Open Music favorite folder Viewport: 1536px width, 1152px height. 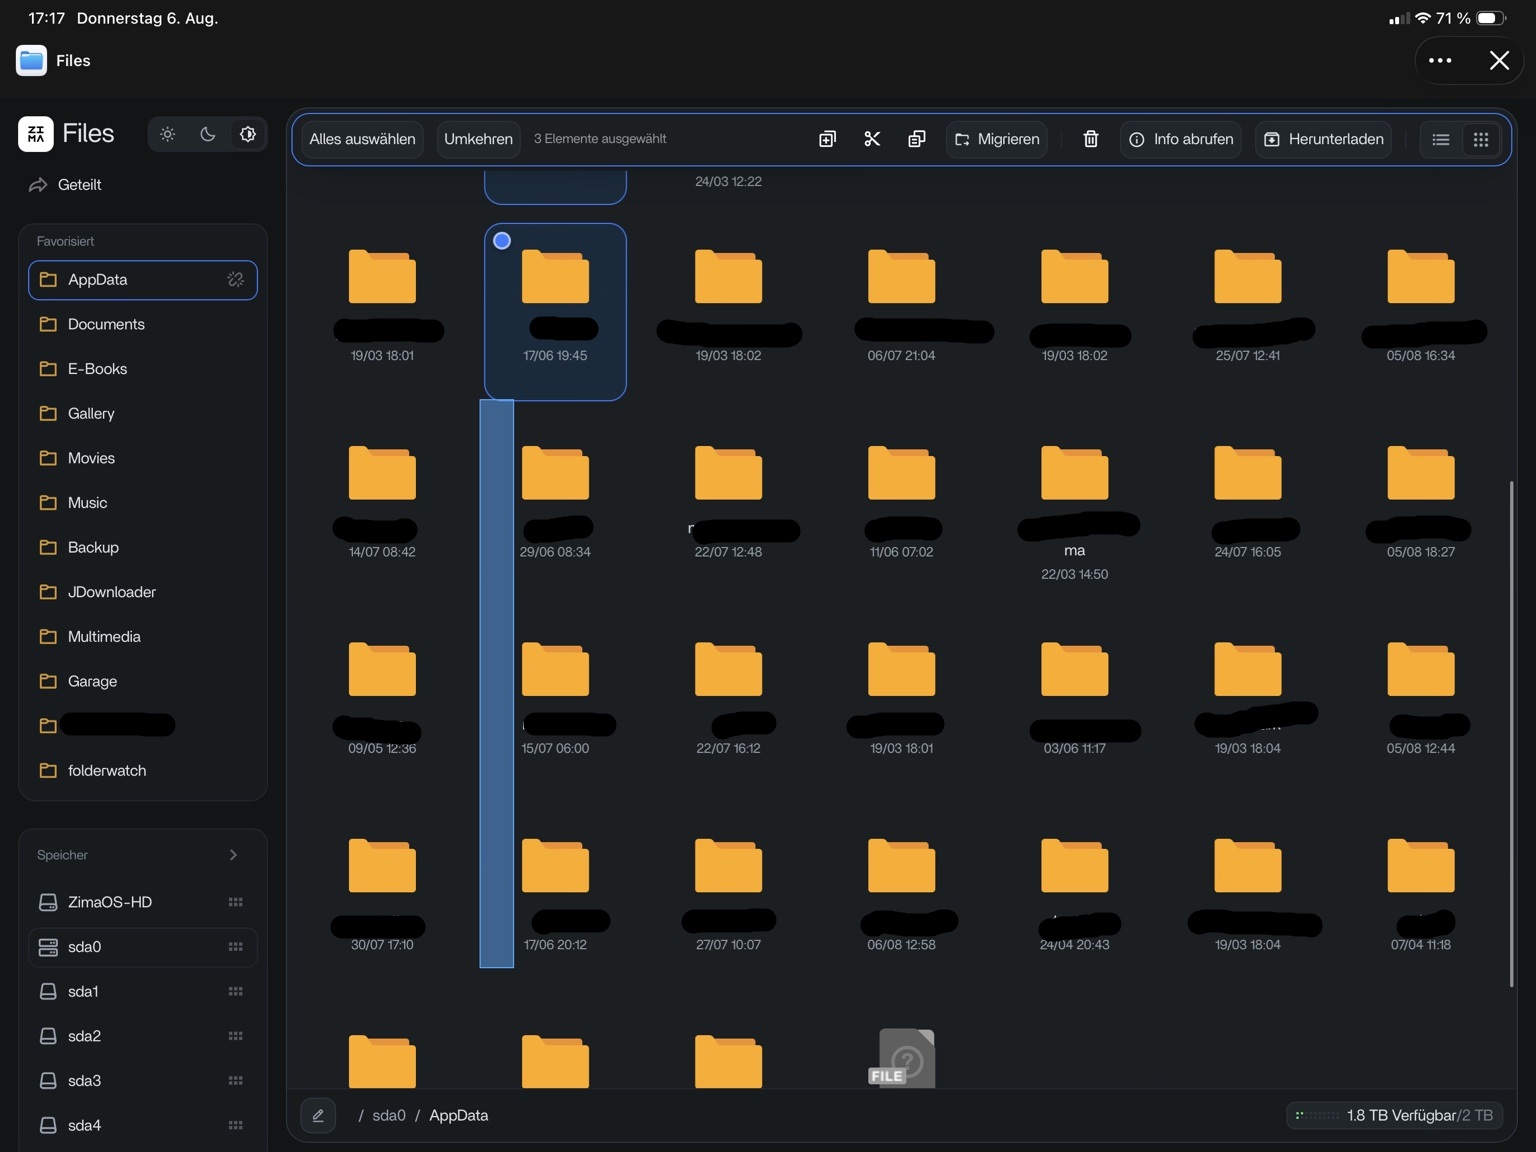(143, 503)
